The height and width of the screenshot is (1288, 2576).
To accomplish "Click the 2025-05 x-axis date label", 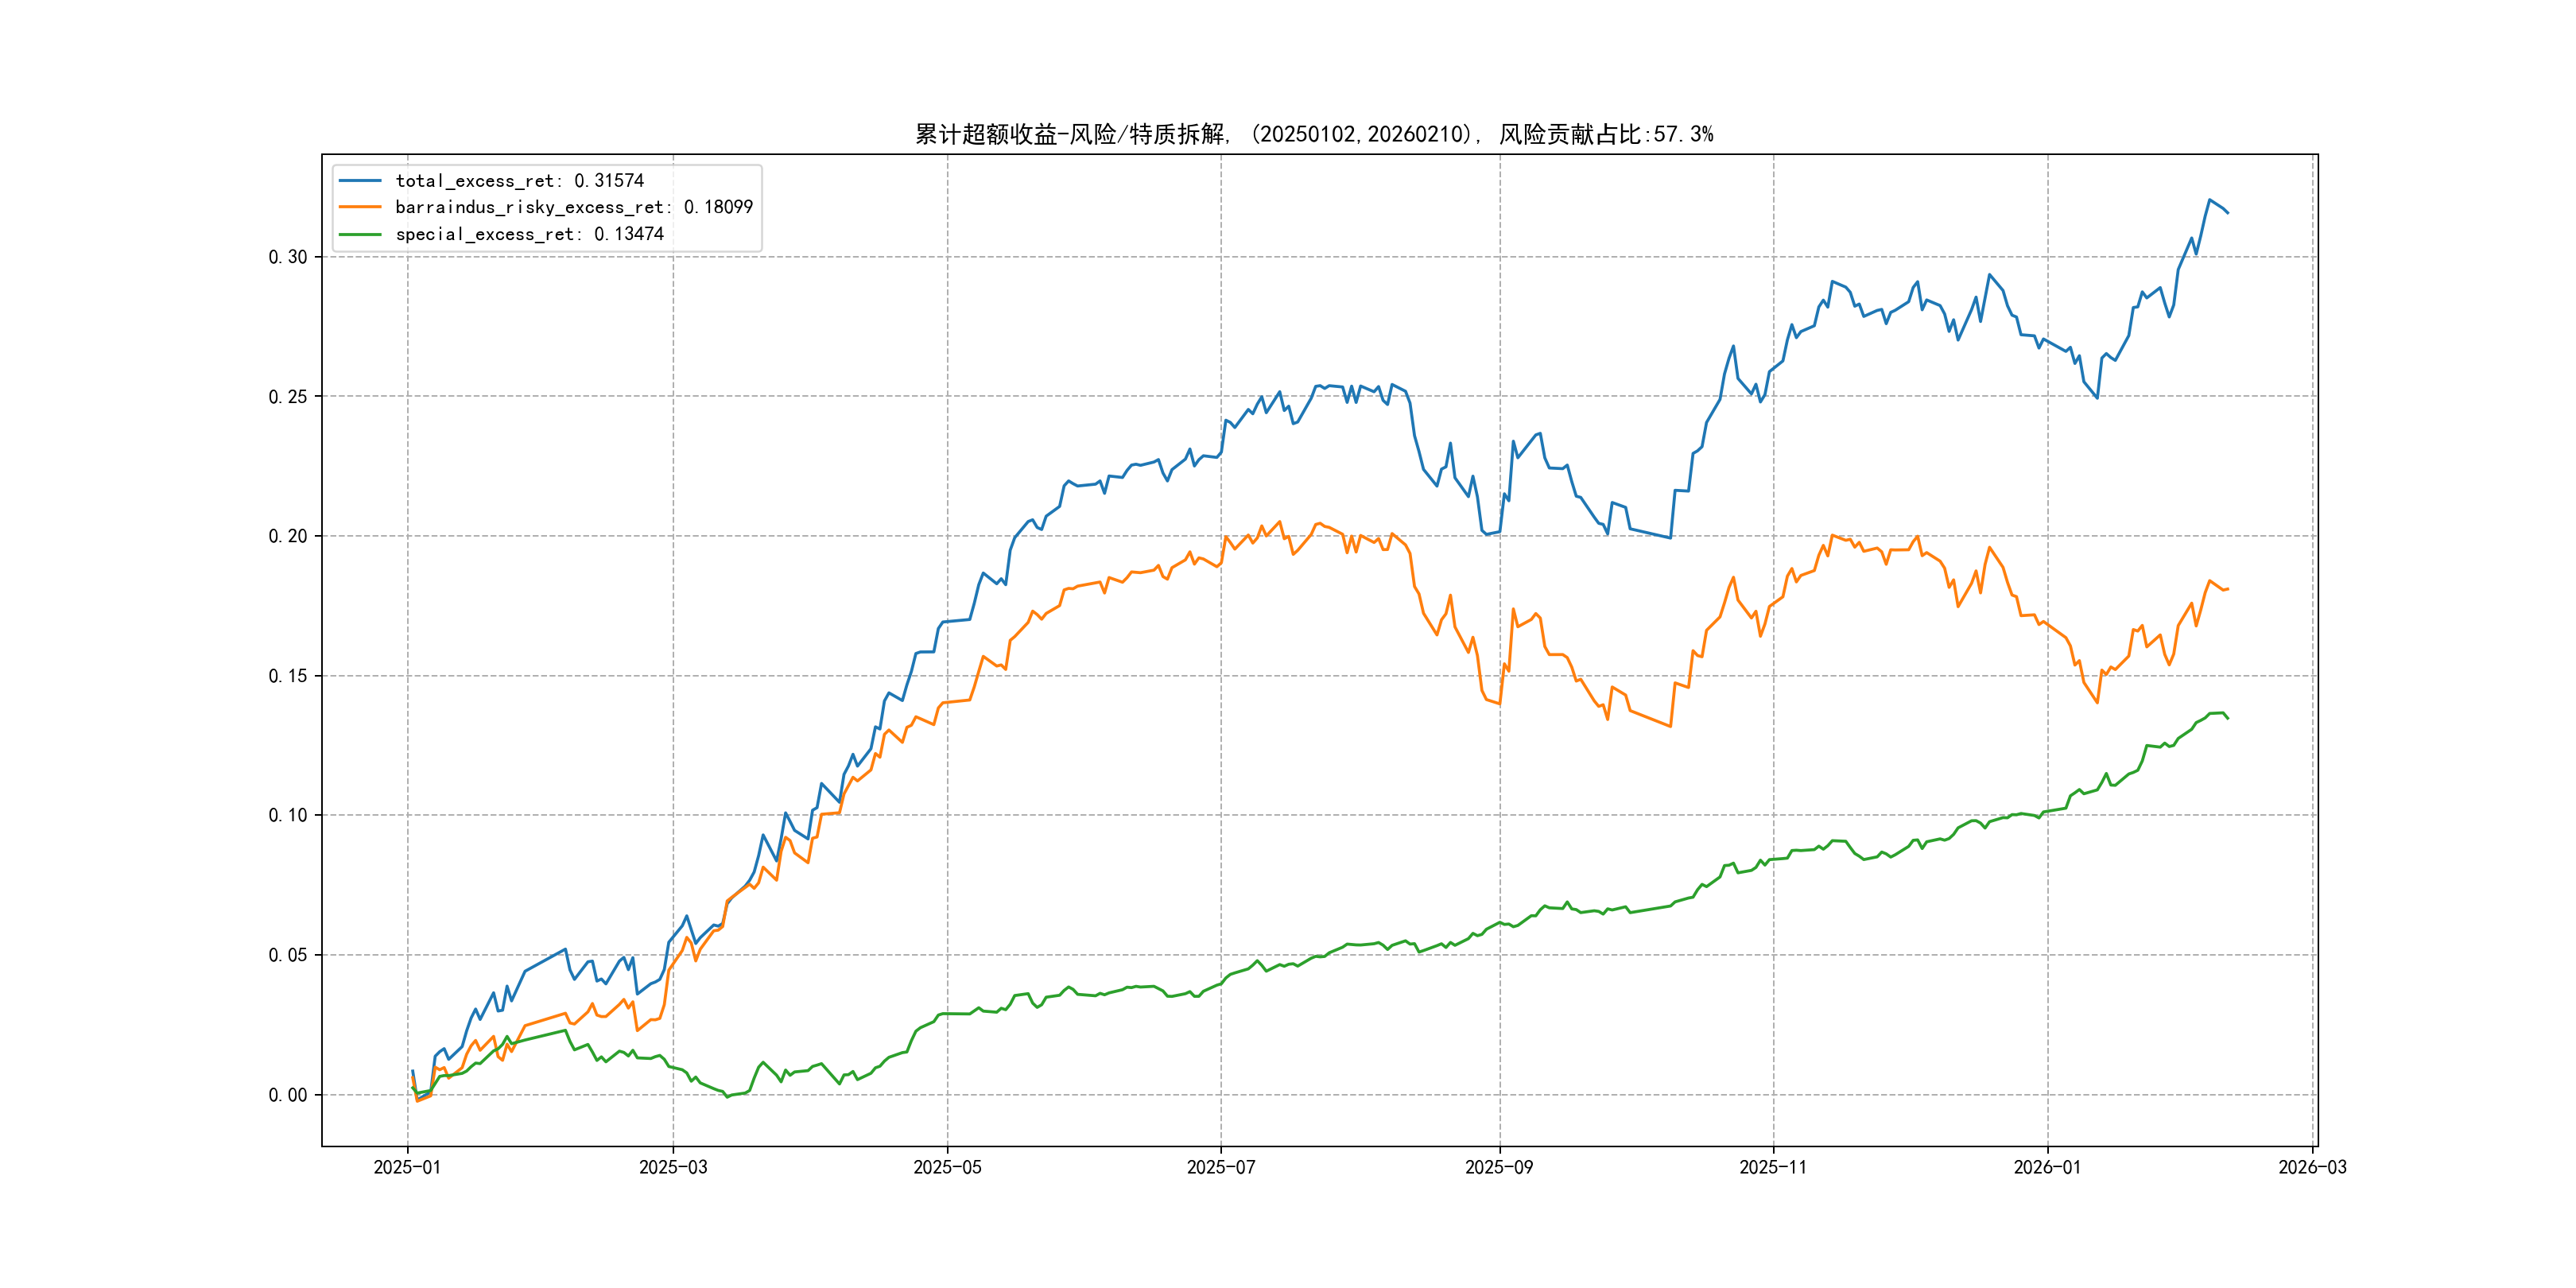I will [947, 1167].
